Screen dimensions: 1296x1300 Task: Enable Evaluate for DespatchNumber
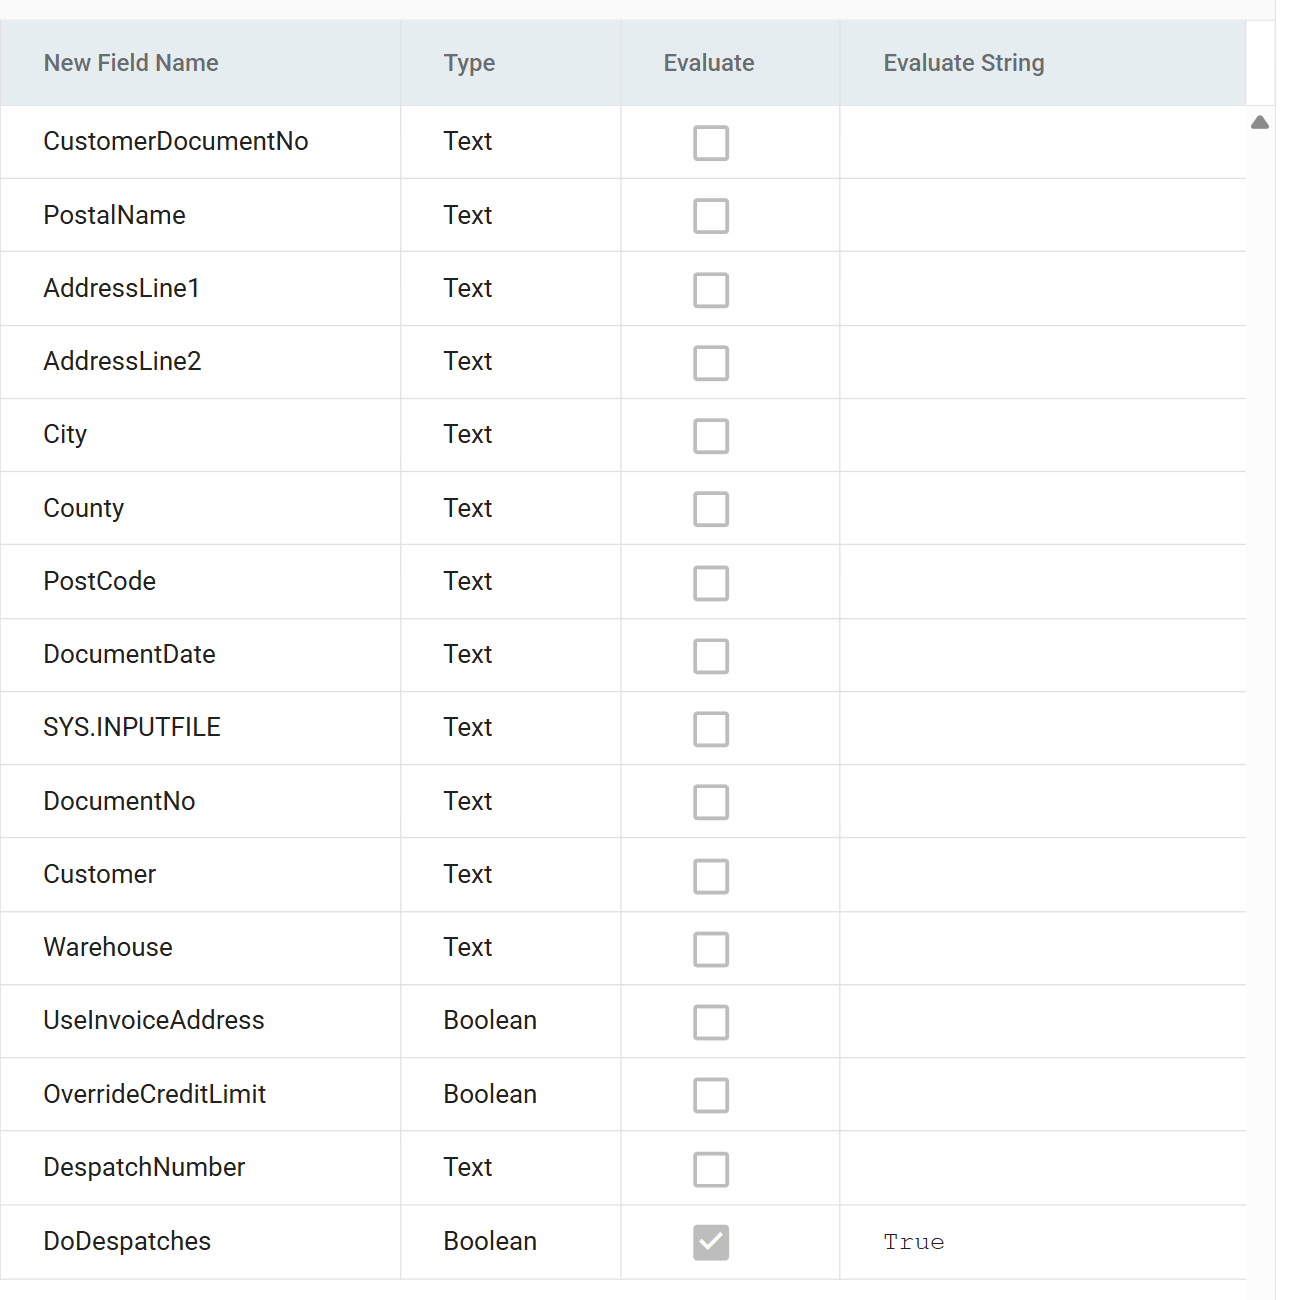[711, 1169]
